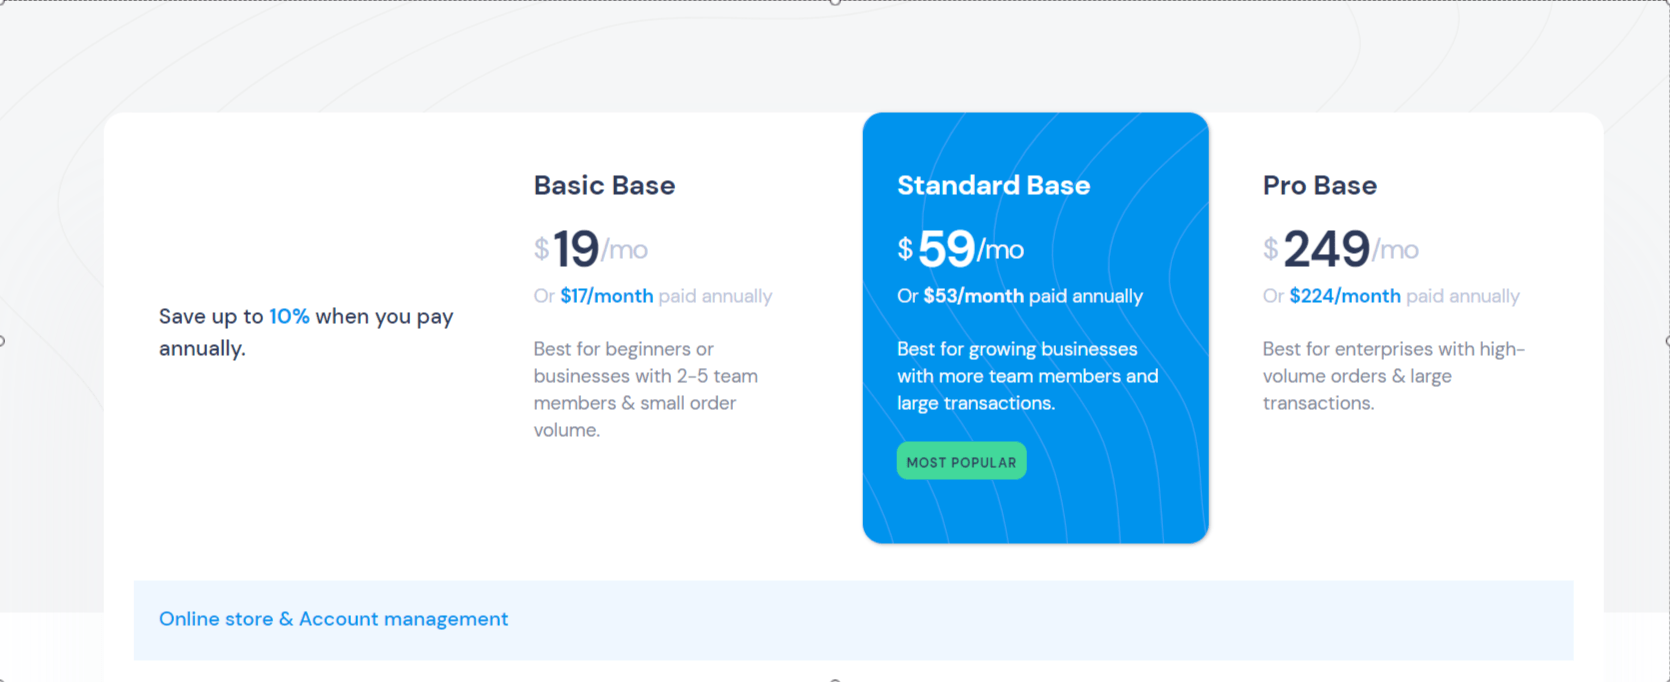Click the $224/month annual price link
Image resolution: width=1670 pixels, height=682 pixels.
(1344, 296)
